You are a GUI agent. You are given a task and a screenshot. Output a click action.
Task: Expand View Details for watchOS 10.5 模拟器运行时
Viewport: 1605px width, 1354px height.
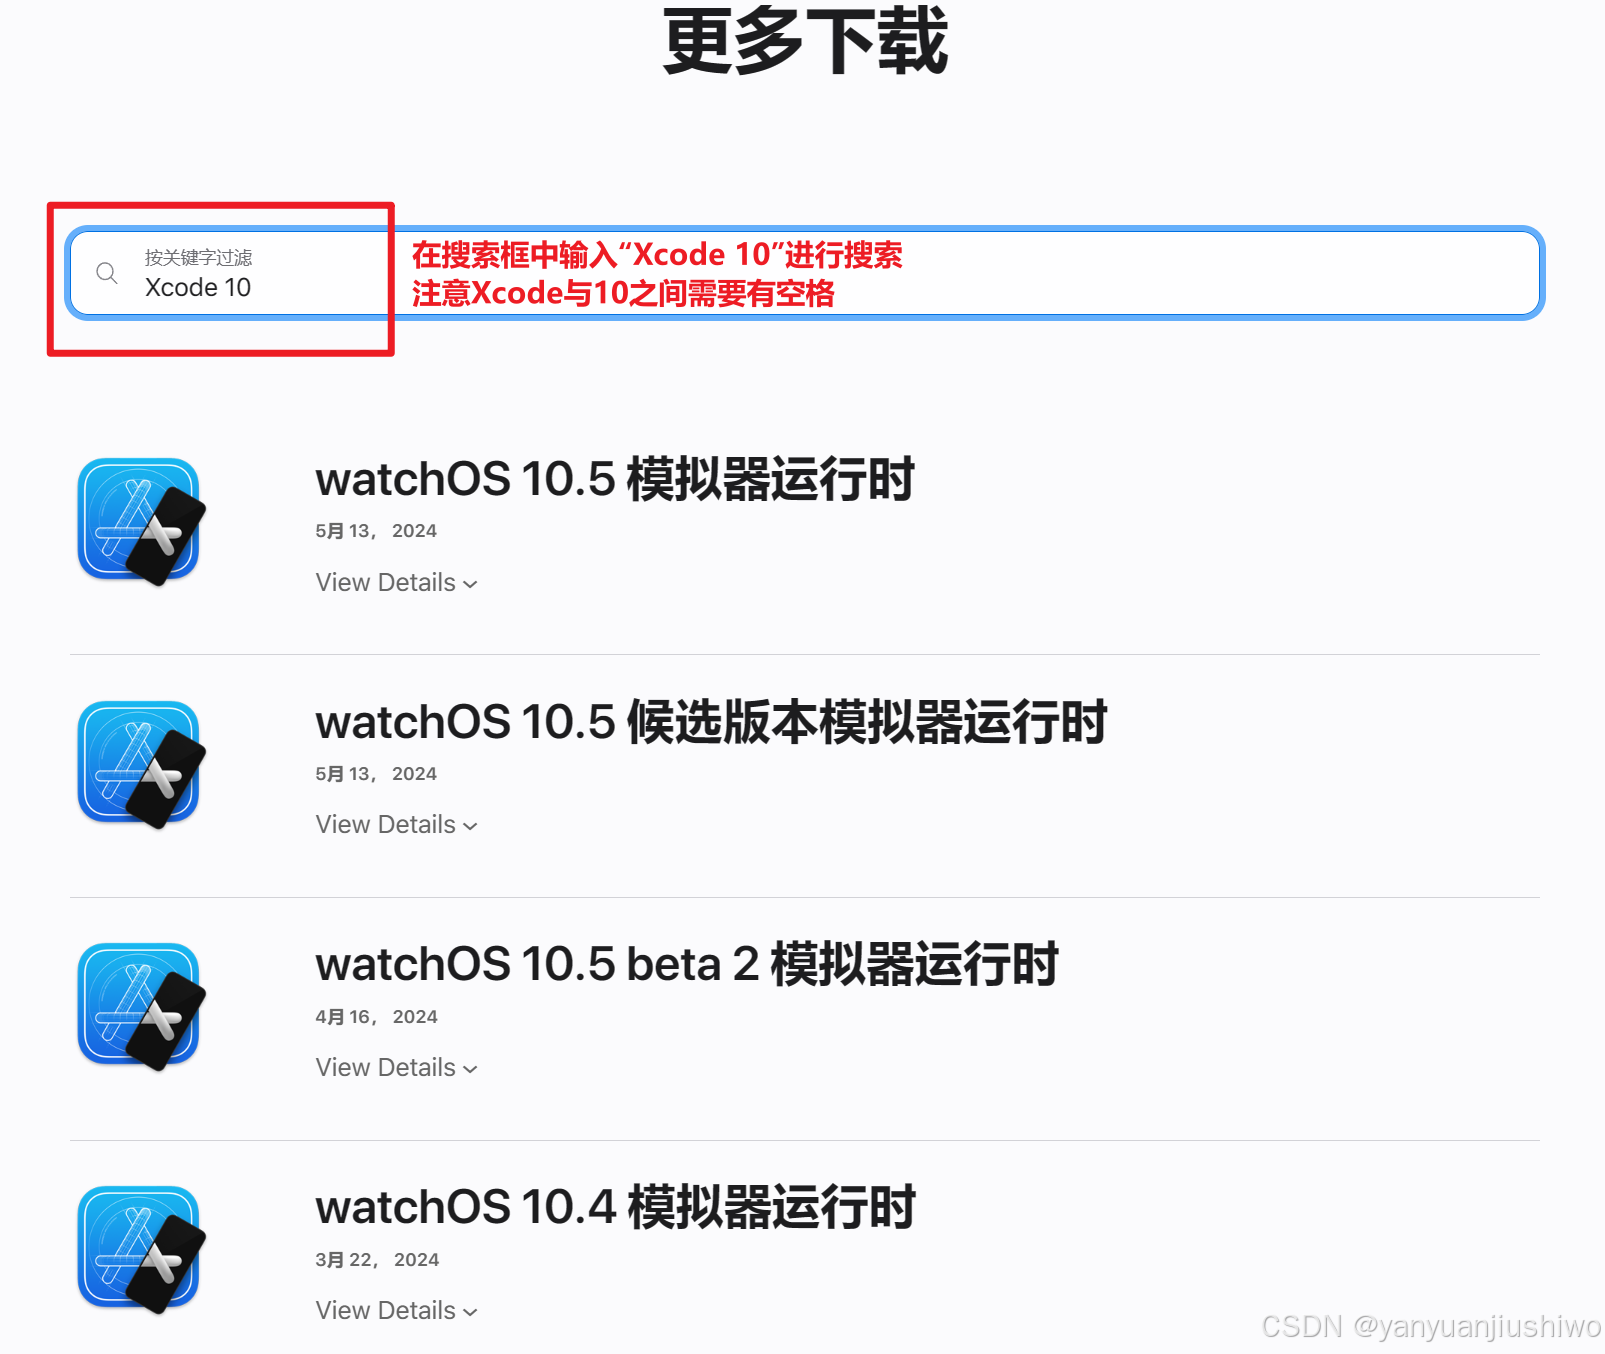point(396,582)
